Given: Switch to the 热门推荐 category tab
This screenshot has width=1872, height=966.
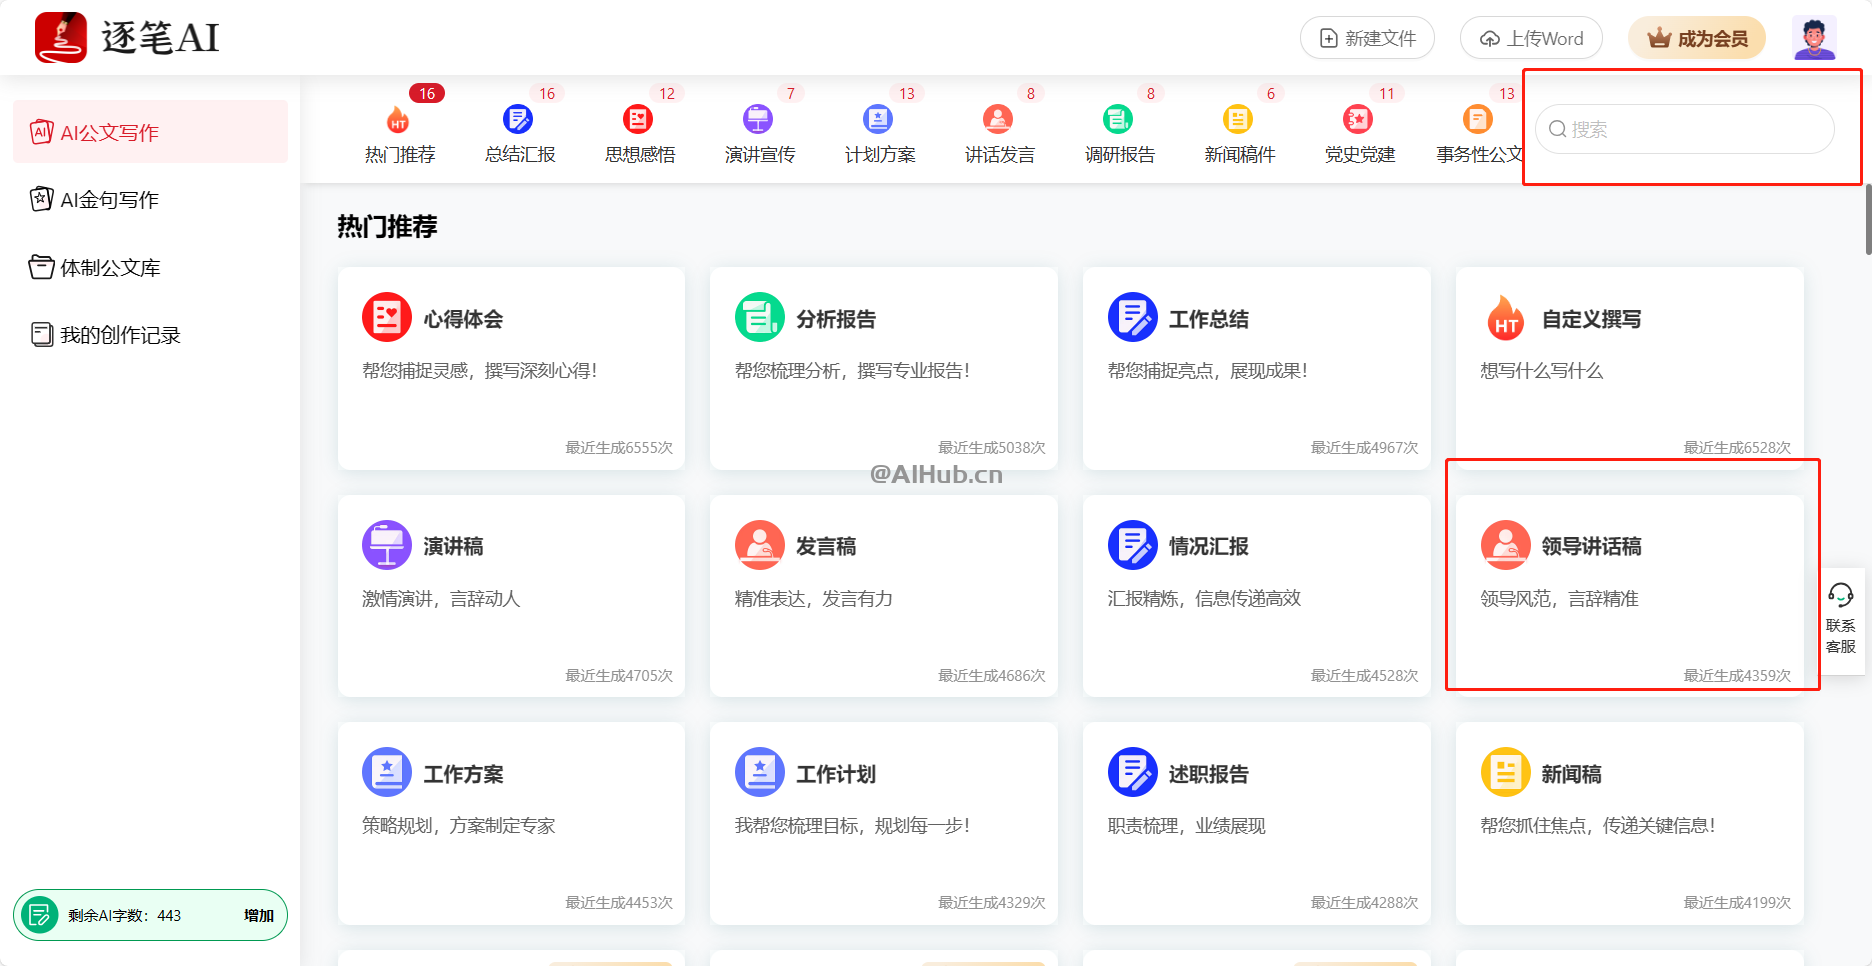Looking at the screenshot, I should tap(400, 133).
